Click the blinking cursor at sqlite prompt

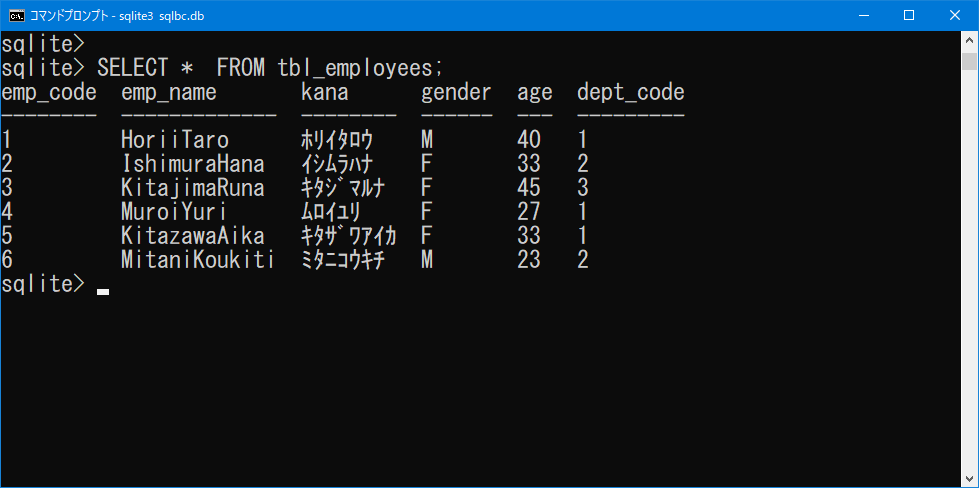[x=103, y=291]
